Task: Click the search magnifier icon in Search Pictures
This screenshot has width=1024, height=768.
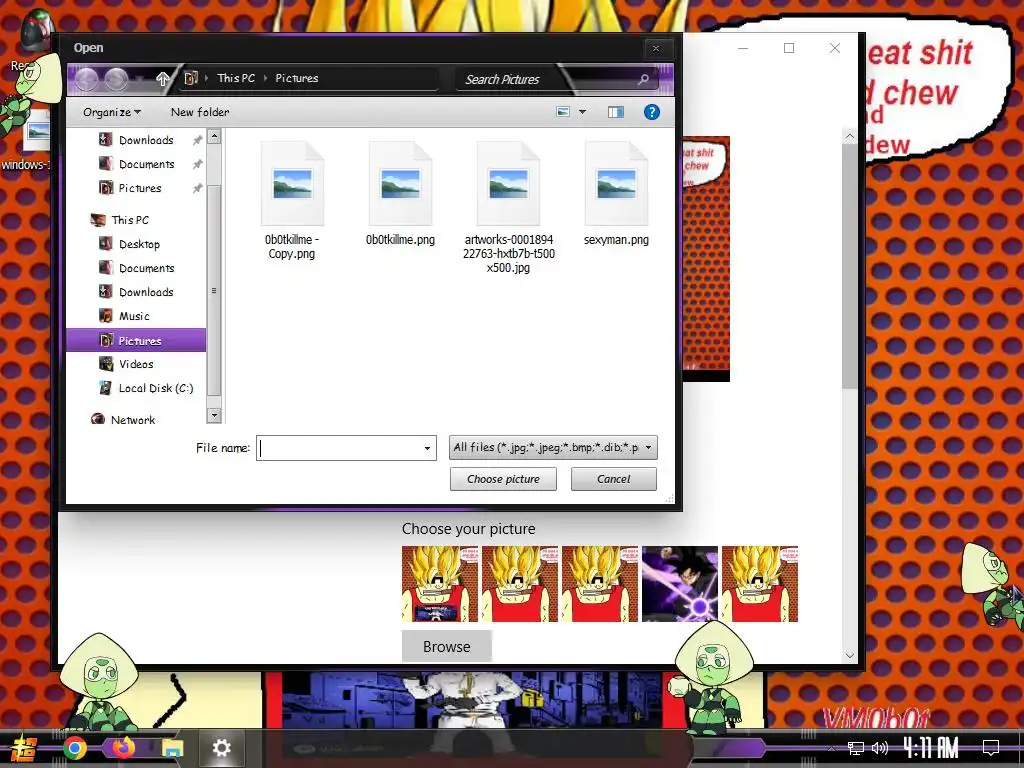Action: tap(643, 79)
